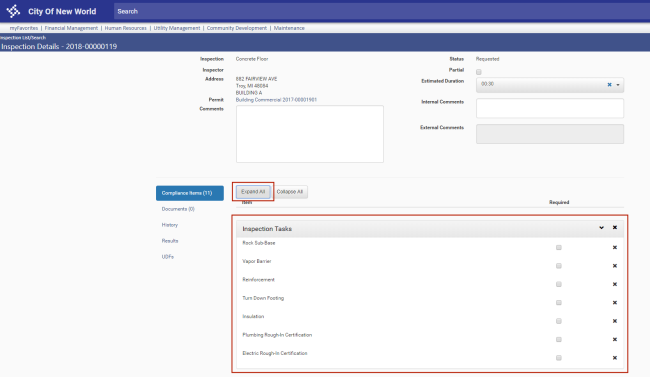650x377 pixels.
Task: Go to the Inspection List/Search breadcrumb
Action: point(23,37)
